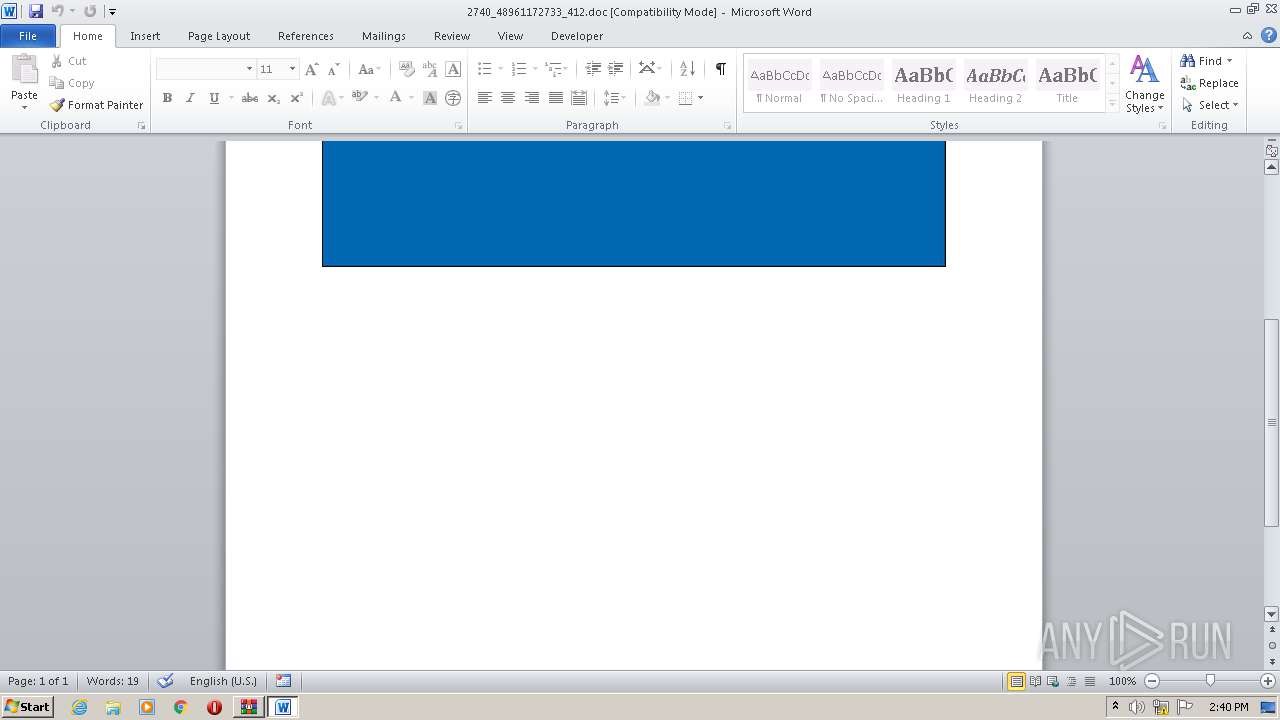This screenshot has width=1280, height=720.
Task: Click the Font Color button
Action: (x=396, y=98)
